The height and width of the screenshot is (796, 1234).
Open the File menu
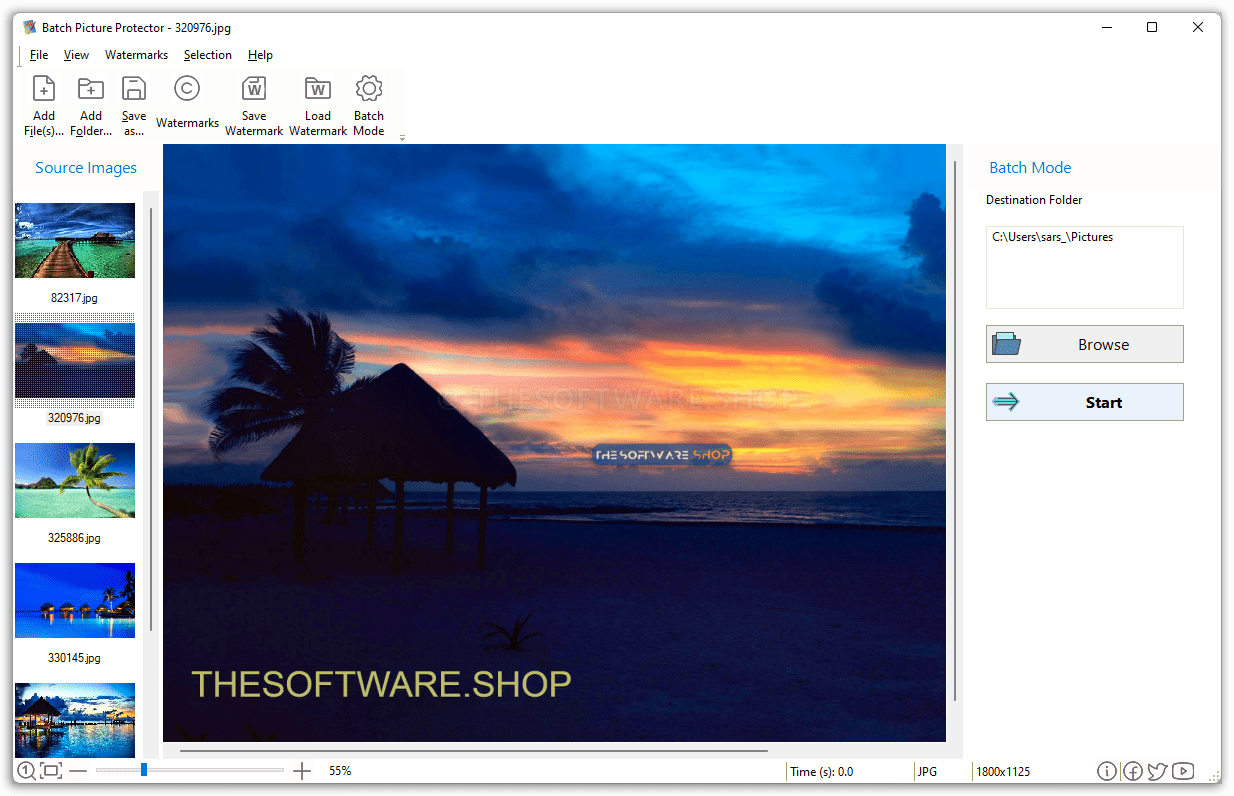click(39, 55)
